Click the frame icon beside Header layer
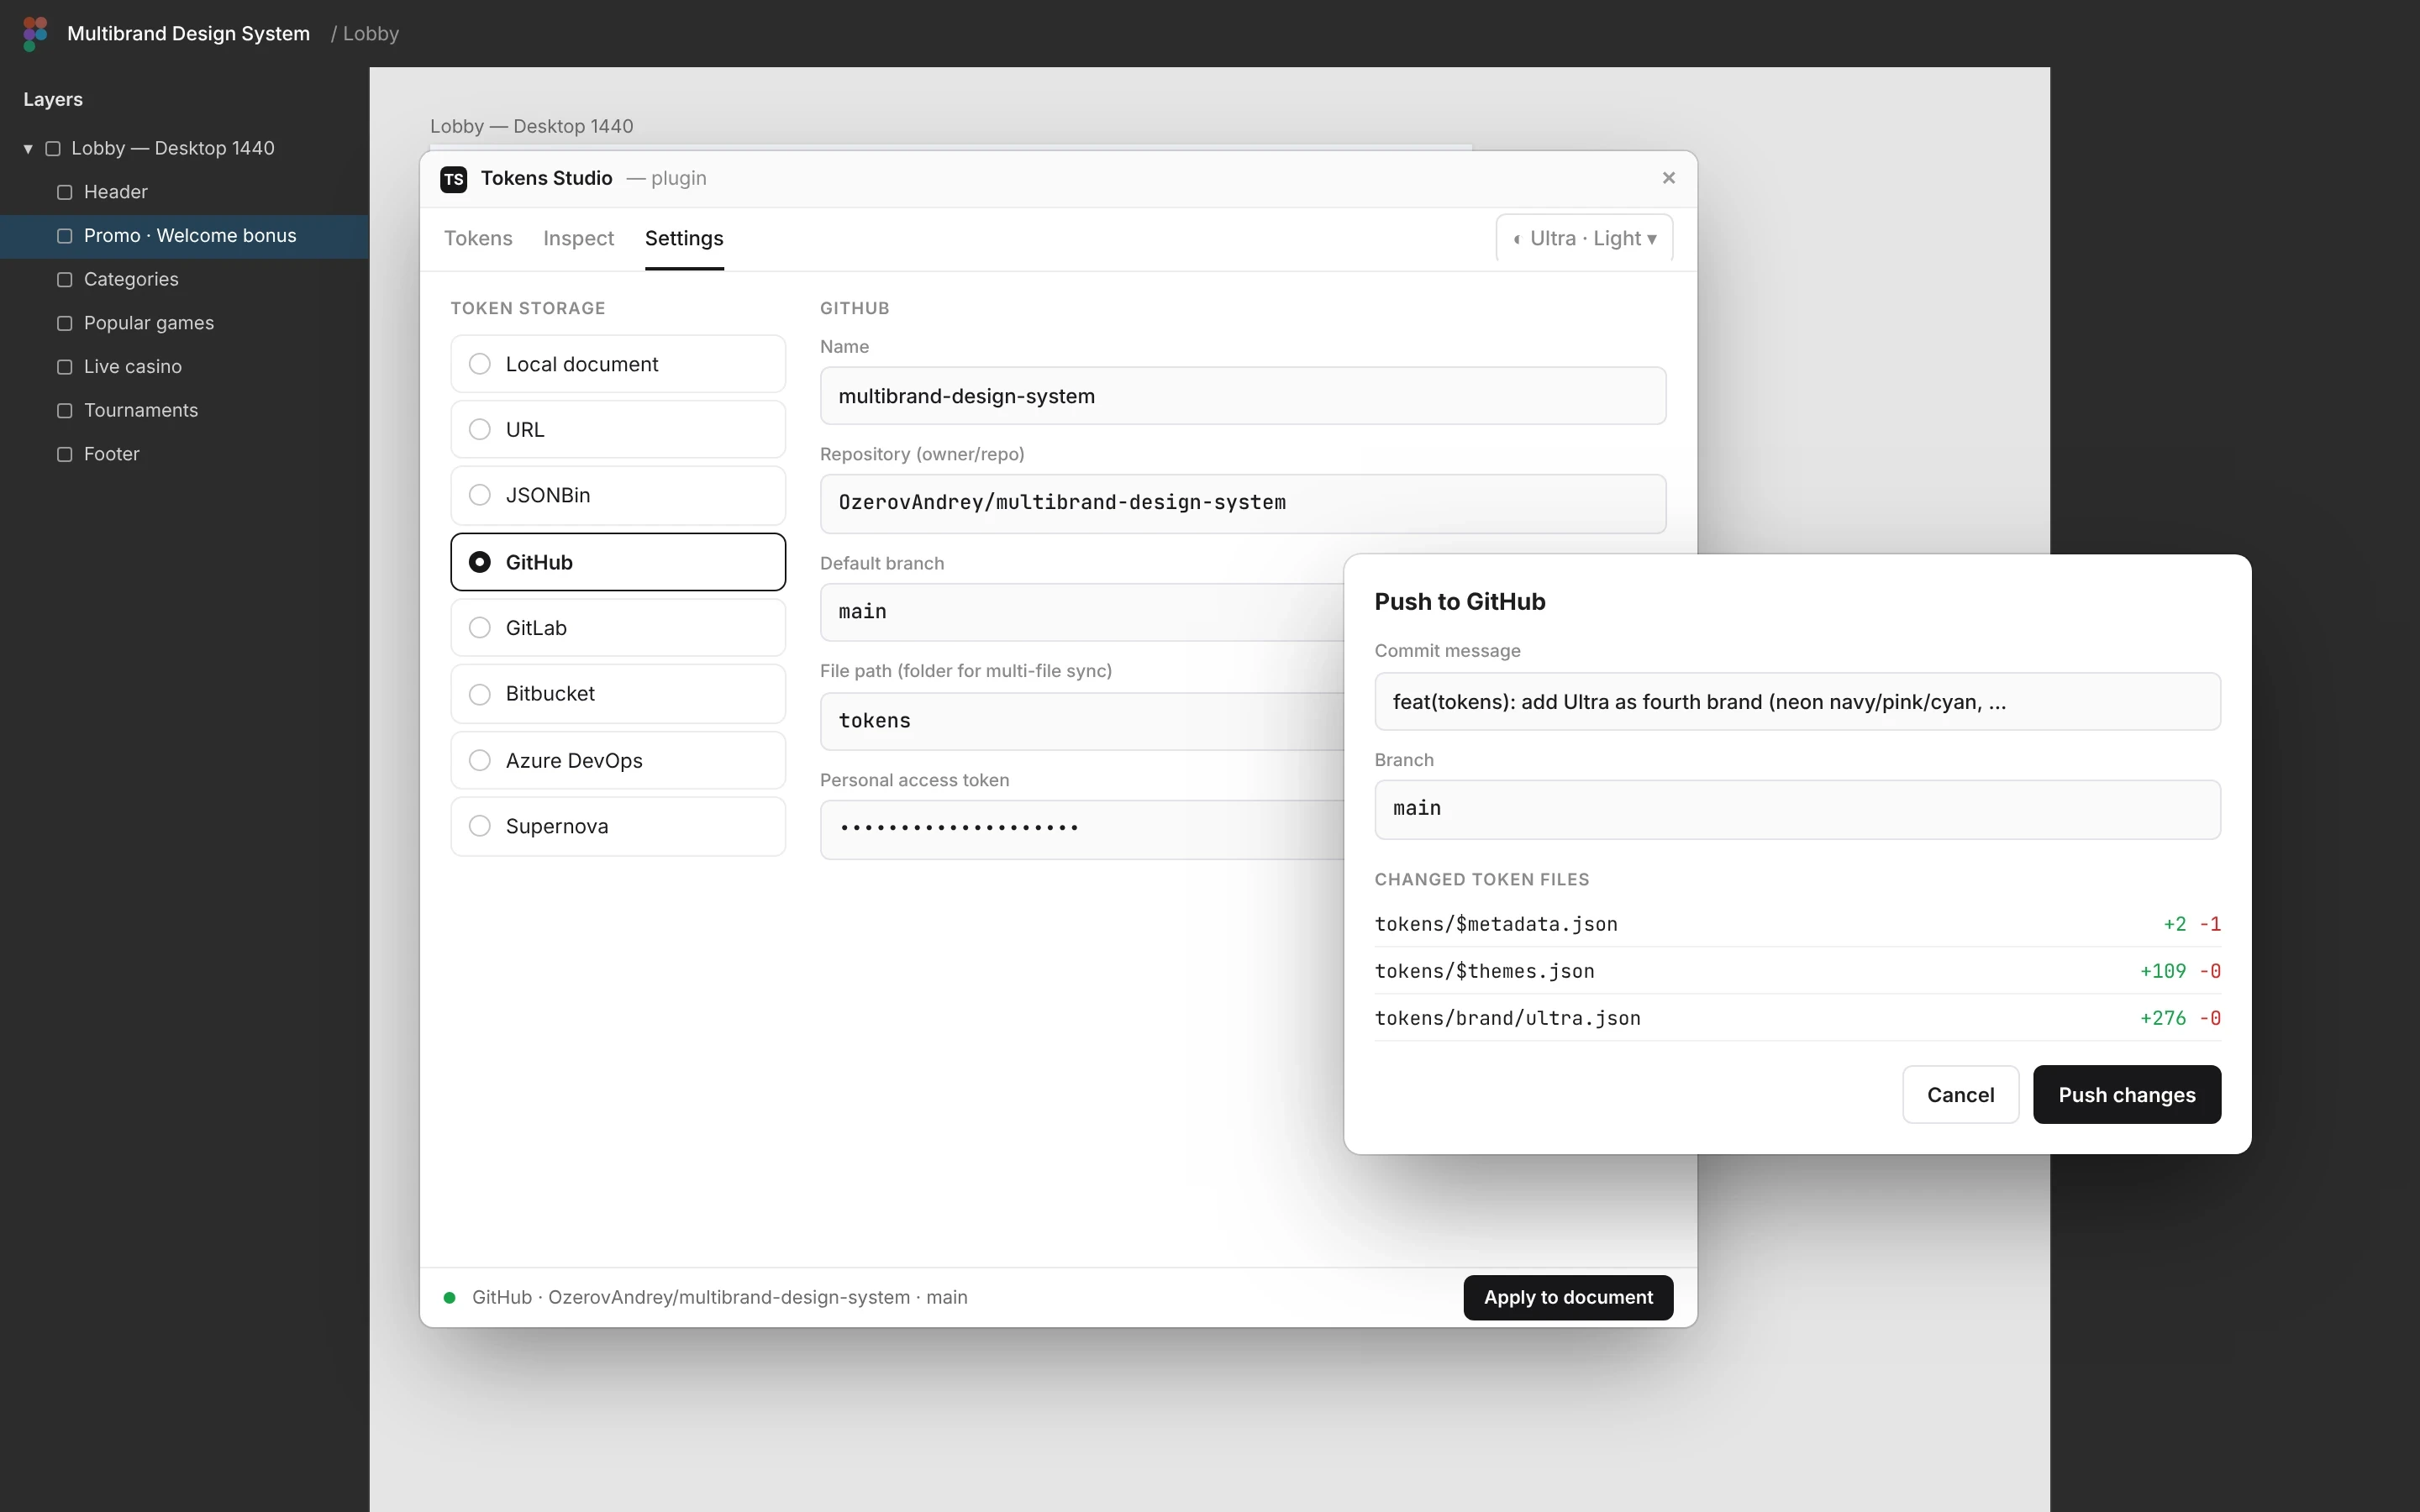 tap(65, 192)
